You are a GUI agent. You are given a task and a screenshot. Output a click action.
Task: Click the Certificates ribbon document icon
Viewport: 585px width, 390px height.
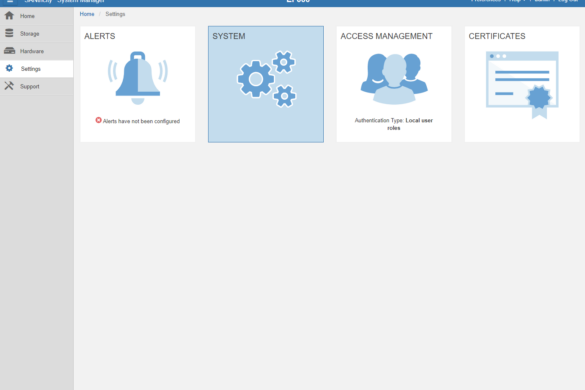point(522,85)
